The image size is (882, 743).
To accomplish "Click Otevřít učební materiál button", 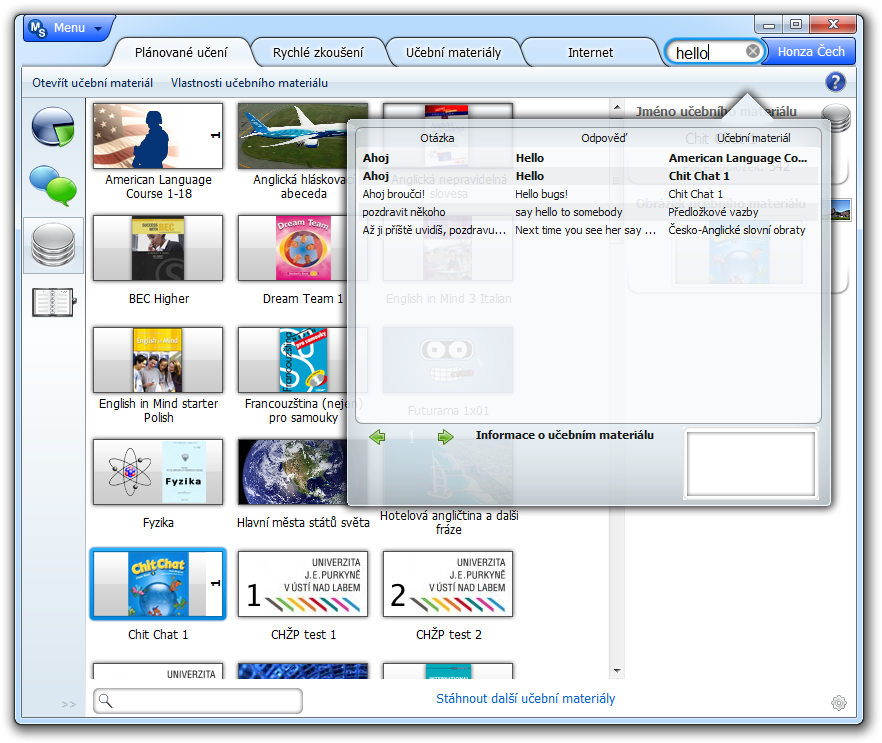I will (x=93, y=83).
